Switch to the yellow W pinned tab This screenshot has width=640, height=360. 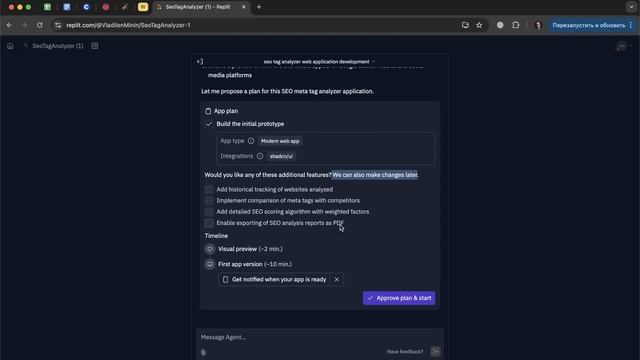(143, 7)
